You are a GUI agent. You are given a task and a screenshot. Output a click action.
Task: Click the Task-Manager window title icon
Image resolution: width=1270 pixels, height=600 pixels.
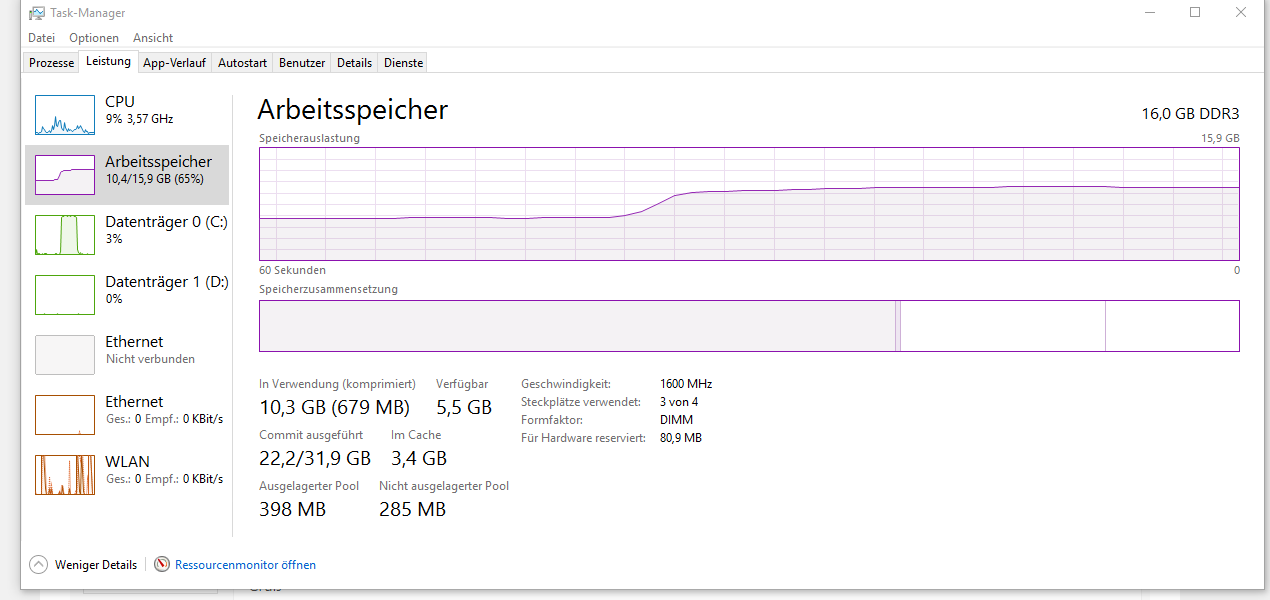pyautogui.click(x=36, y=13)
